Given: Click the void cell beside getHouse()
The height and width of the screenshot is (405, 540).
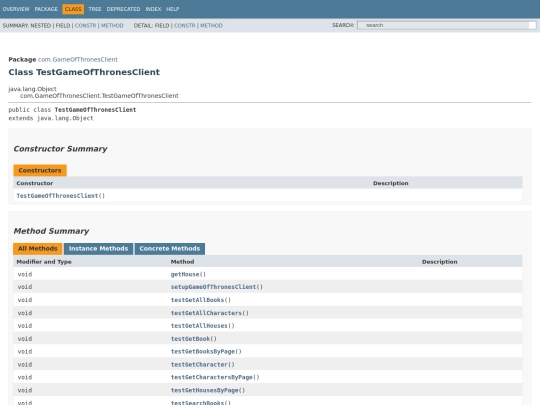Looking at the screenshot, I should [25, 274].
